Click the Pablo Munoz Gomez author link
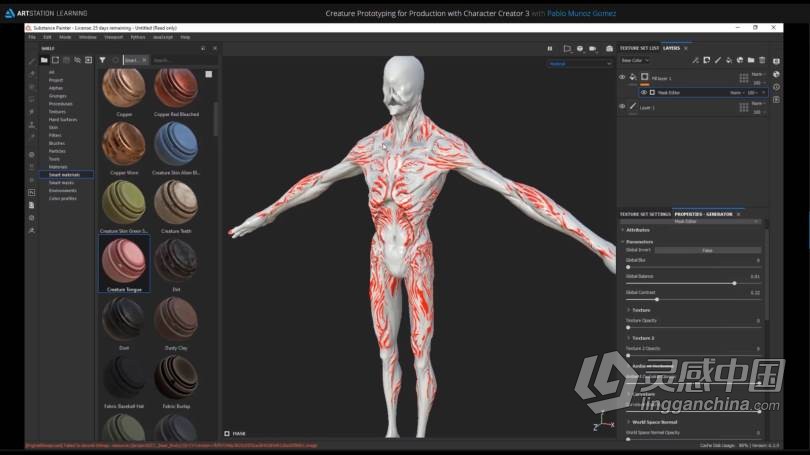The width and height of the screenshot is (810, 455). [x=581, y=13]
